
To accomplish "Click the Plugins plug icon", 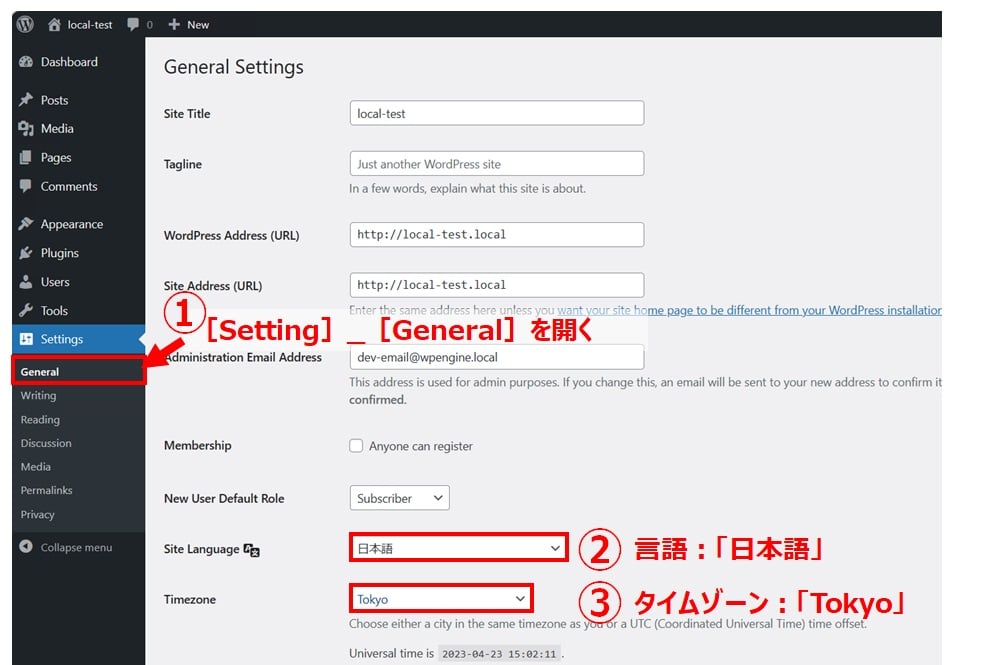I will pyautogui.click(x=26, y=252).
